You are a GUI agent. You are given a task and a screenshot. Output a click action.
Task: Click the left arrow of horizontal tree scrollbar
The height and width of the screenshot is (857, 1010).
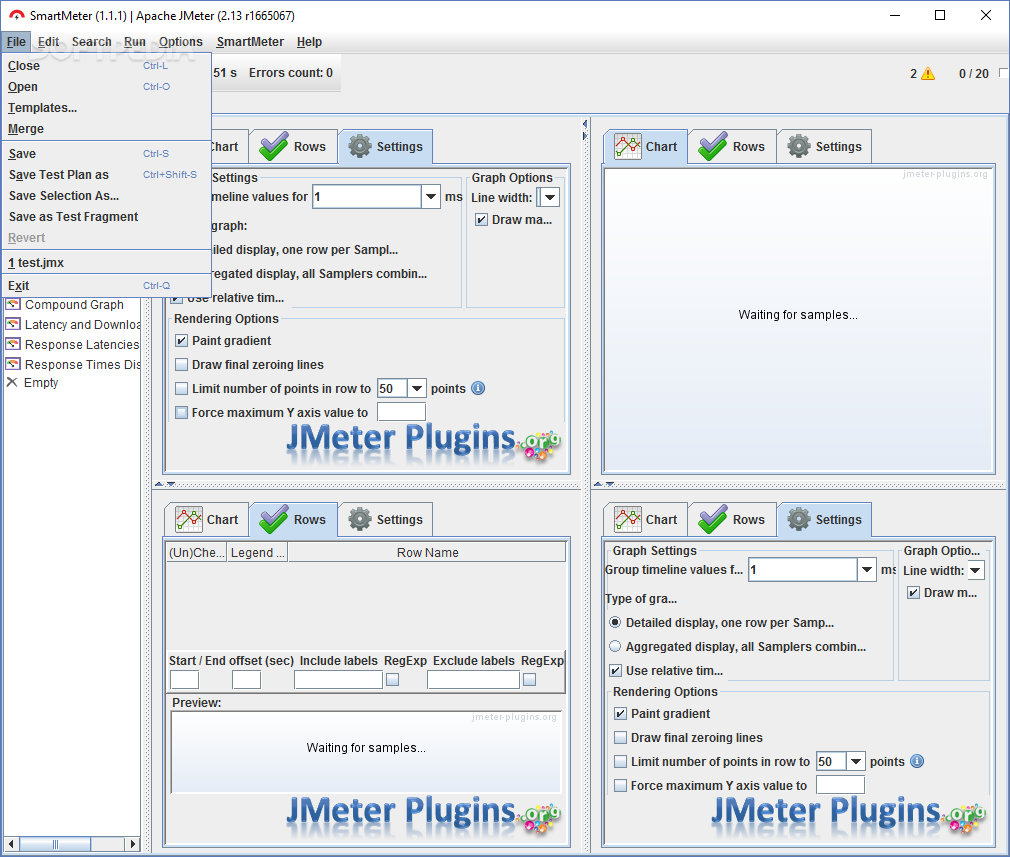[11, 843]
